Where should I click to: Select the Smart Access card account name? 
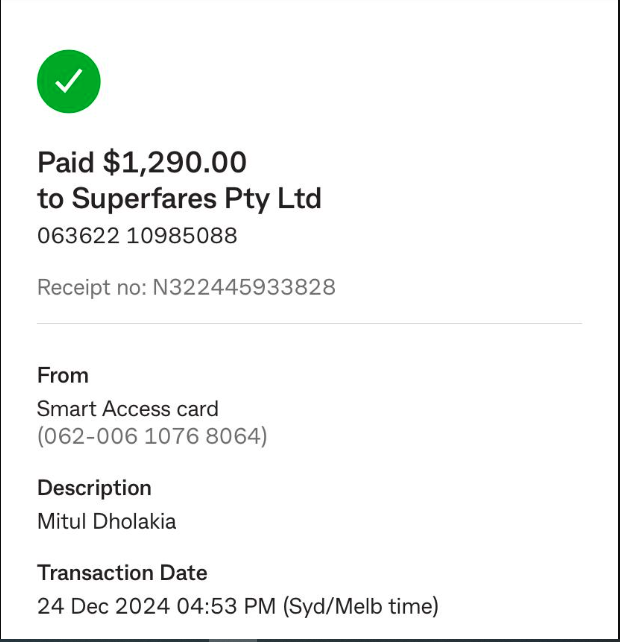pyautogui.click(x=128, y=409)
